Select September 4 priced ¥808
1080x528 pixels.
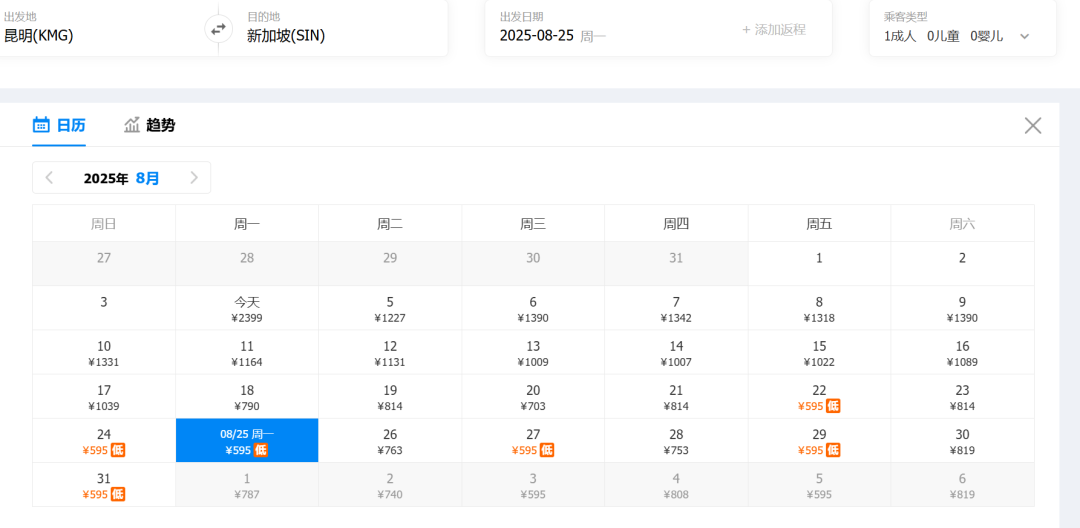tap(676, 485)
